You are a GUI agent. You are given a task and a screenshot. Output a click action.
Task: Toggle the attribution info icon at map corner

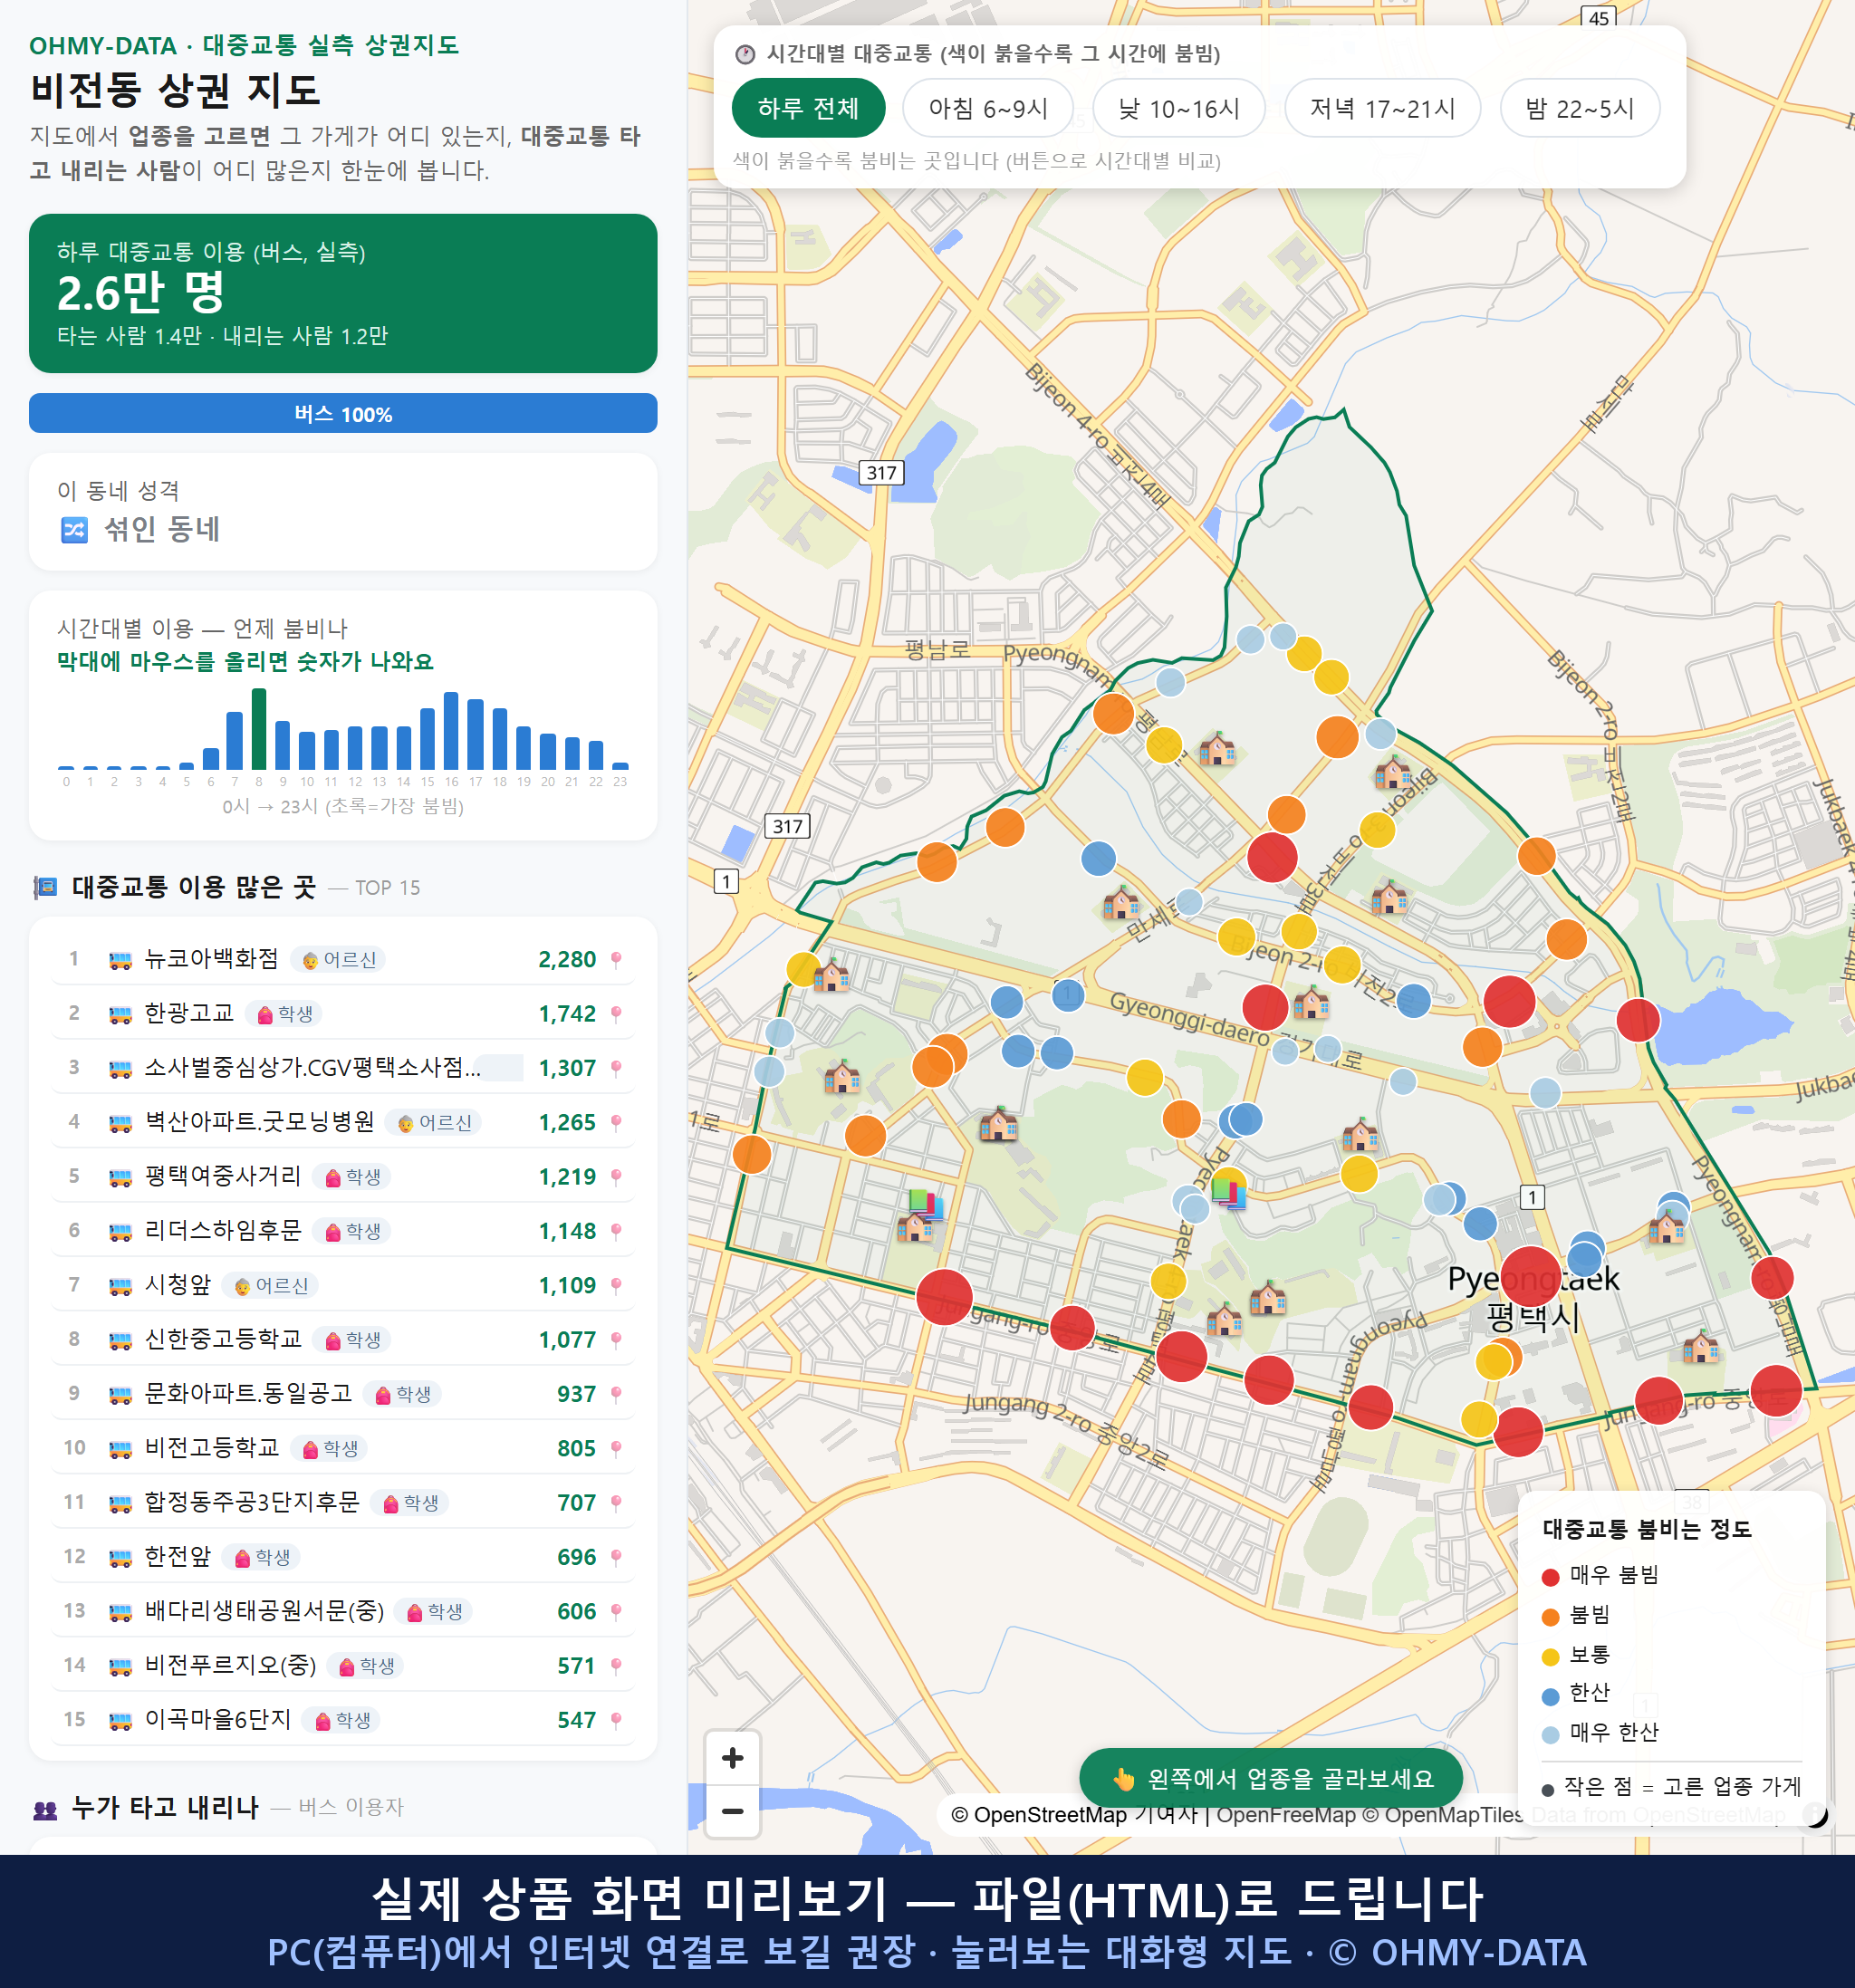[x=1815, y=1814]
